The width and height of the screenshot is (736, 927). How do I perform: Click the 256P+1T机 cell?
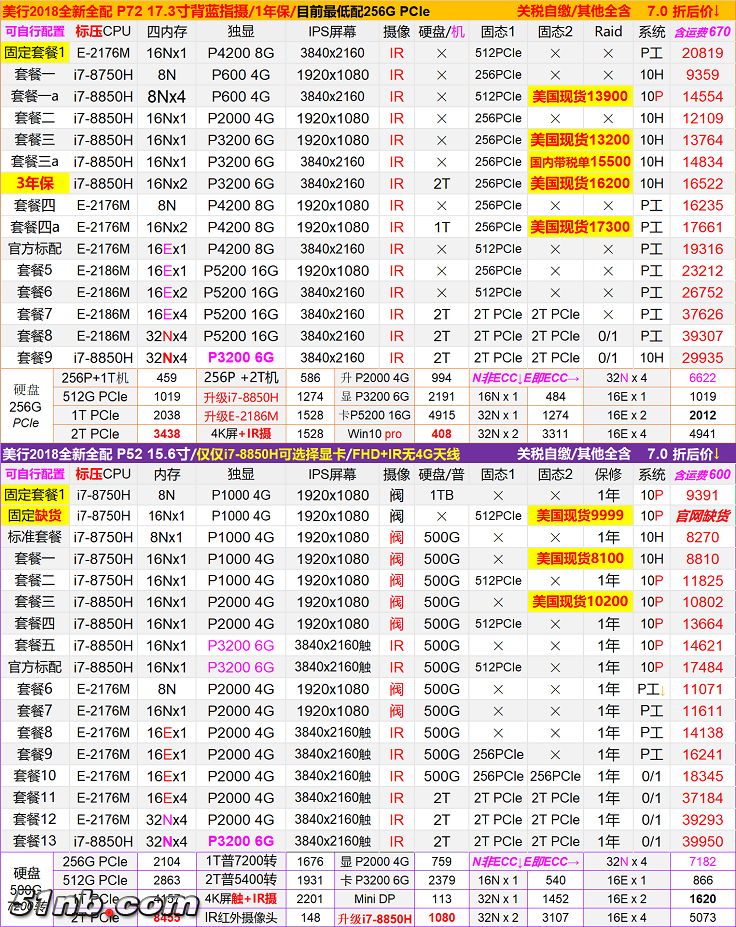pyautogui.click(x=95, y=378)
